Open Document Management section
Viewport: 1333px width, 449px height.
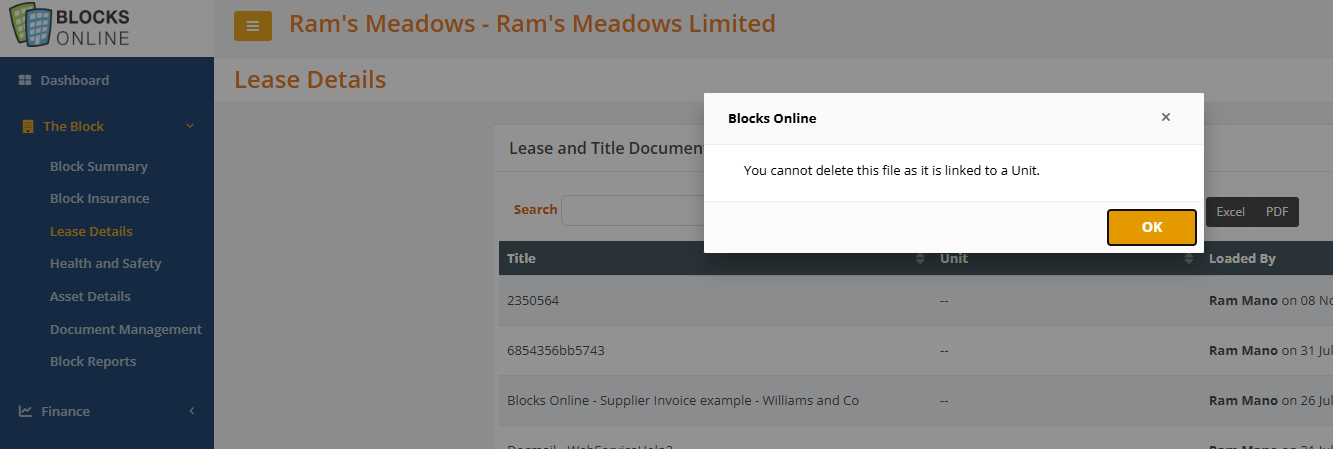(x=126, y=329)
